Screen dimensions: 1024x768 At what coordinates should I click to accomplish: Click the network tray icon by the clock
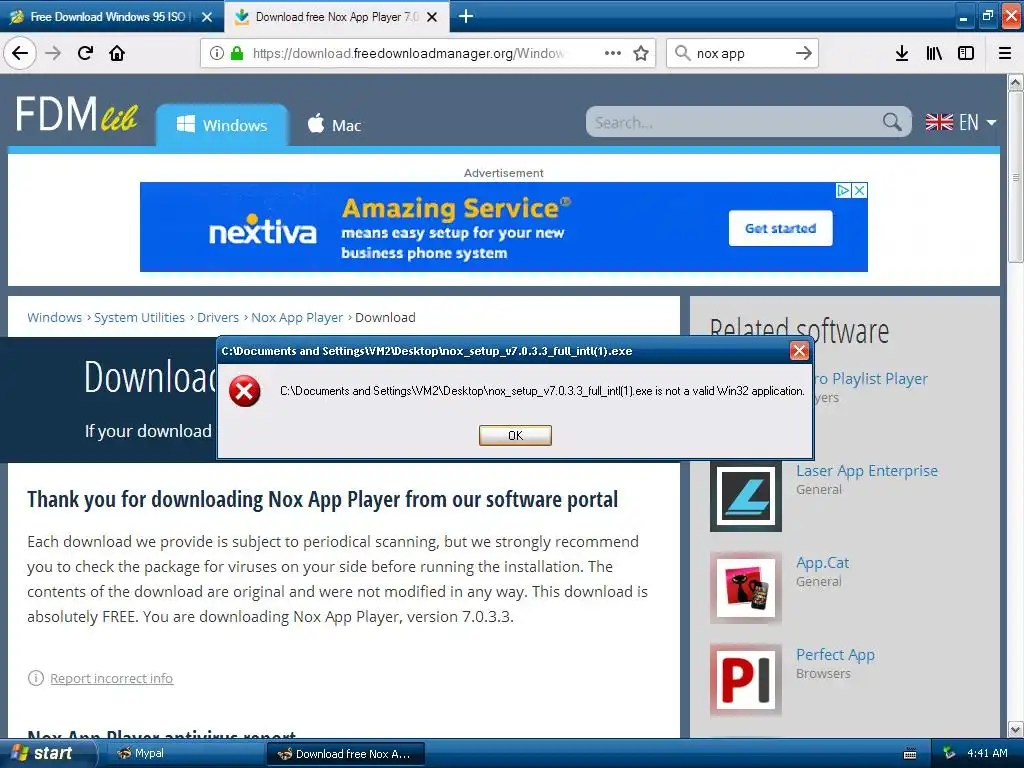pyautogui.click(x=949, y=754)
